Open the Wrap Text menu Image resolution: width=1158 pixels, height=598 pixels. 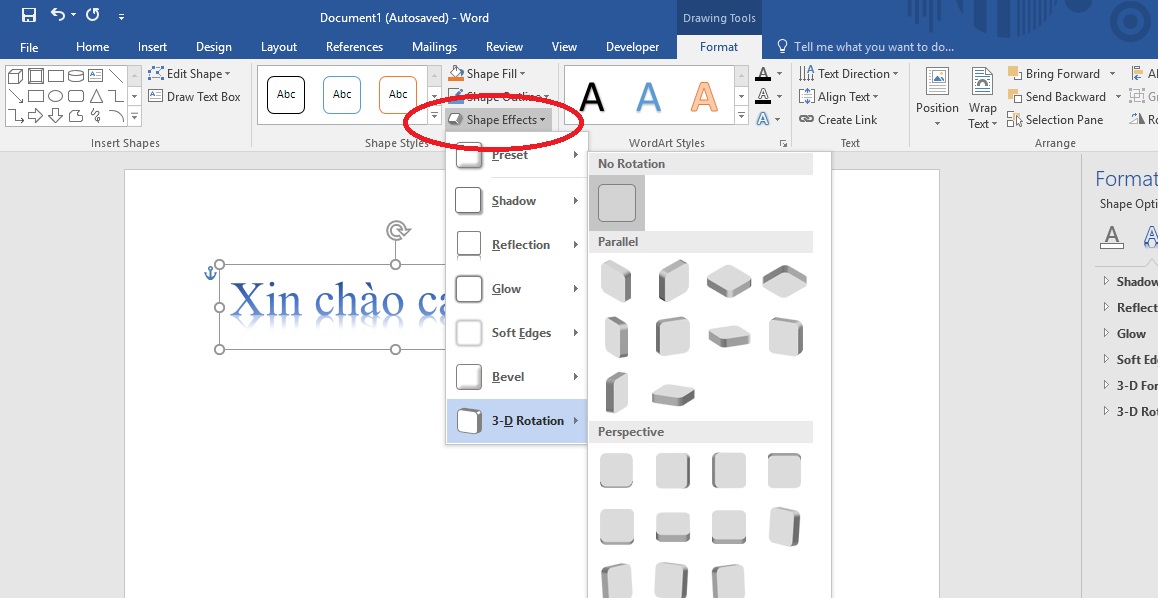pos(982,97)
